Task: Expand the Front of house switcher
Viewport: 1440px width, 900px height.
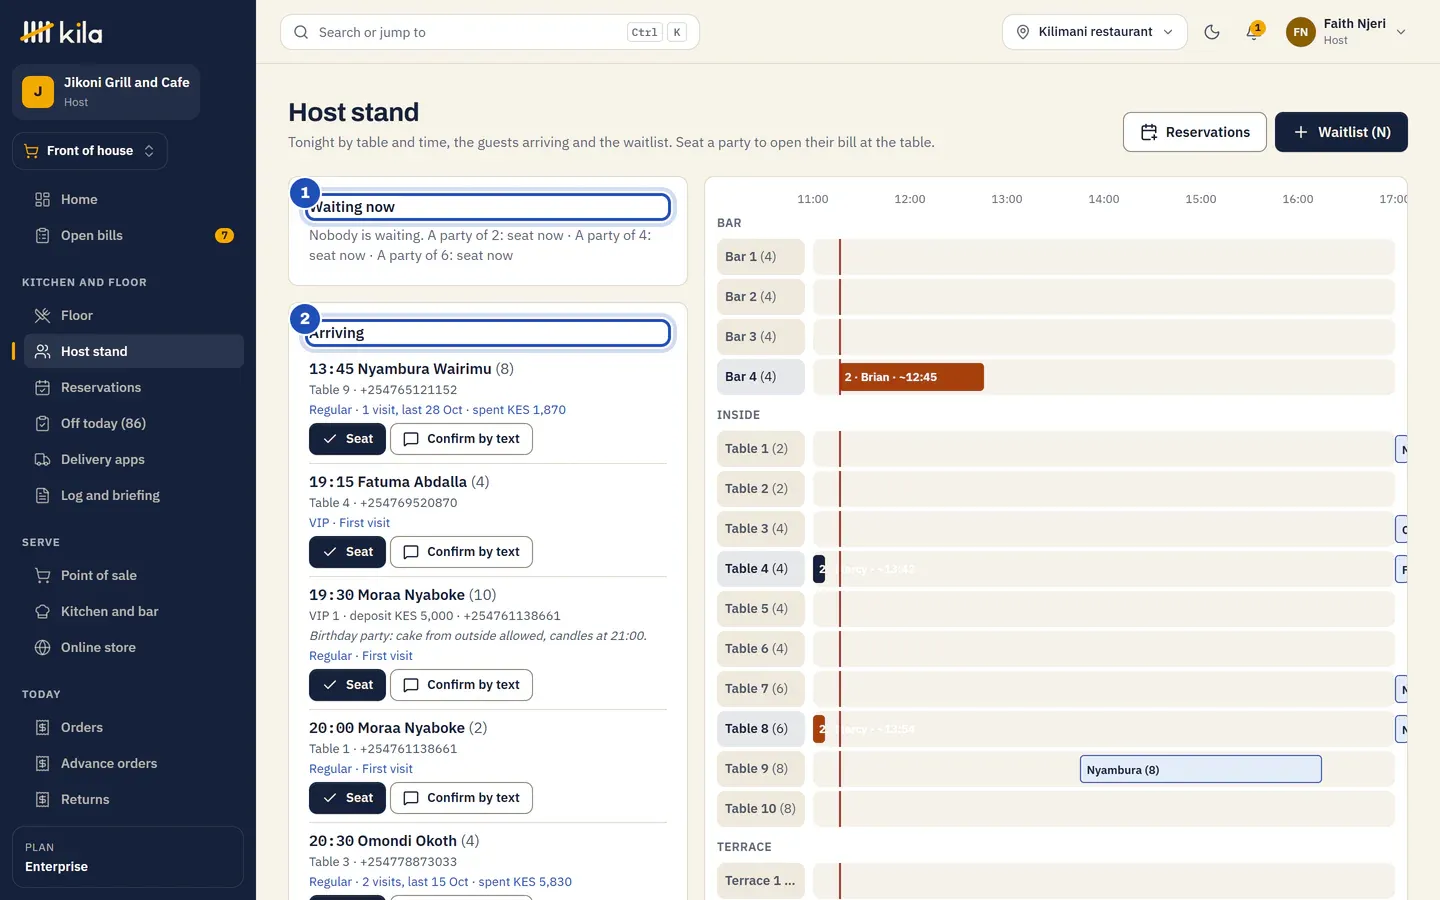Action: [x=90, y=151]
